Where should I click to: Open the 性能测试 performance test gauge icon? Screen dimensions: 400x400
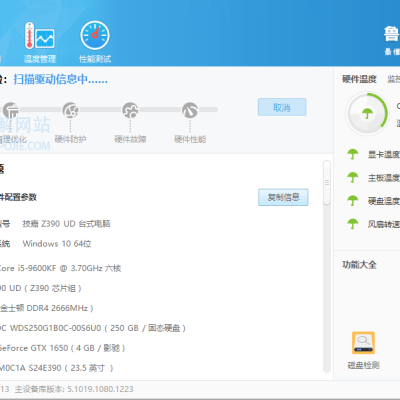(x=95, y=35)
